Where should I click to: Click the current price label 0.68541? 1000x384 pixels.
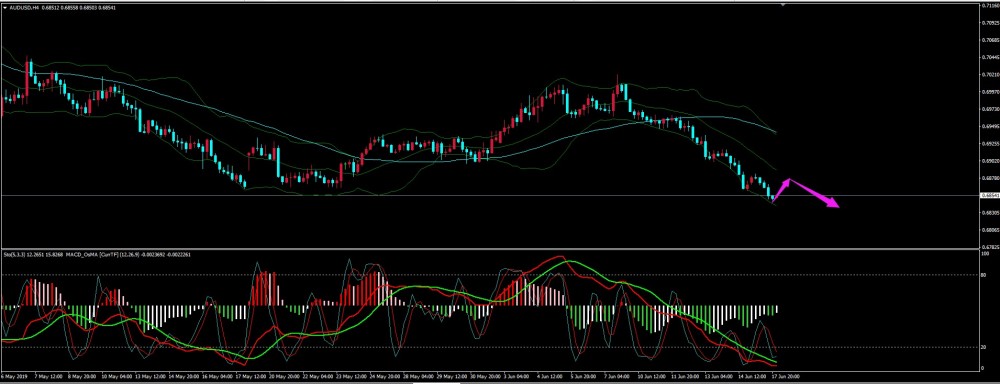989,195
